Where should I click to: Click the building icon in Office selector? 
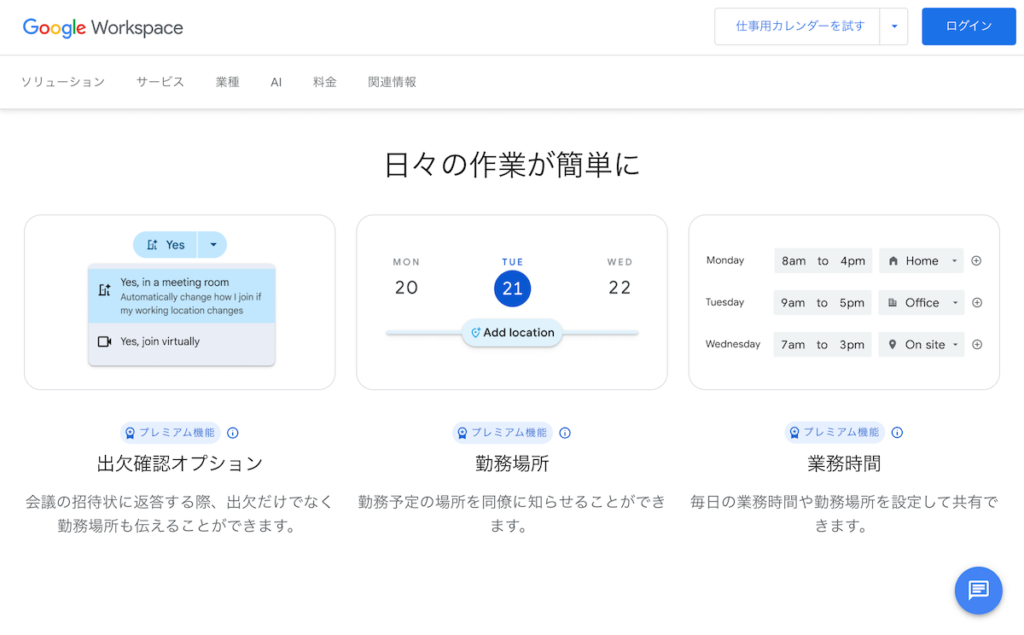tap(892, 302)
